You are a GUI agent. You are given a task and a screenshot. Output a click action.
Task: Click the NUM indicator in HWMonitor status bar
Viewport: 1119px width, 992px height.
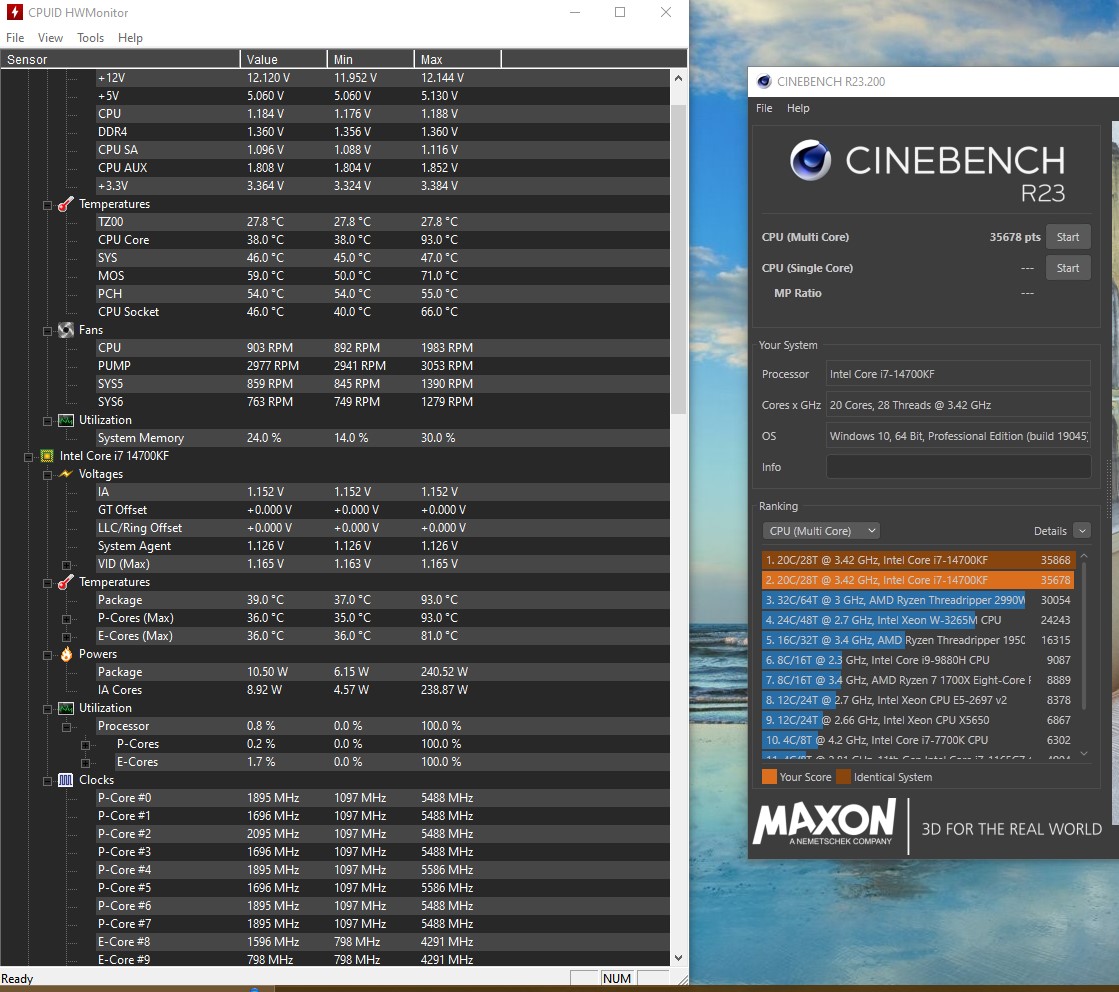[617, 978]
